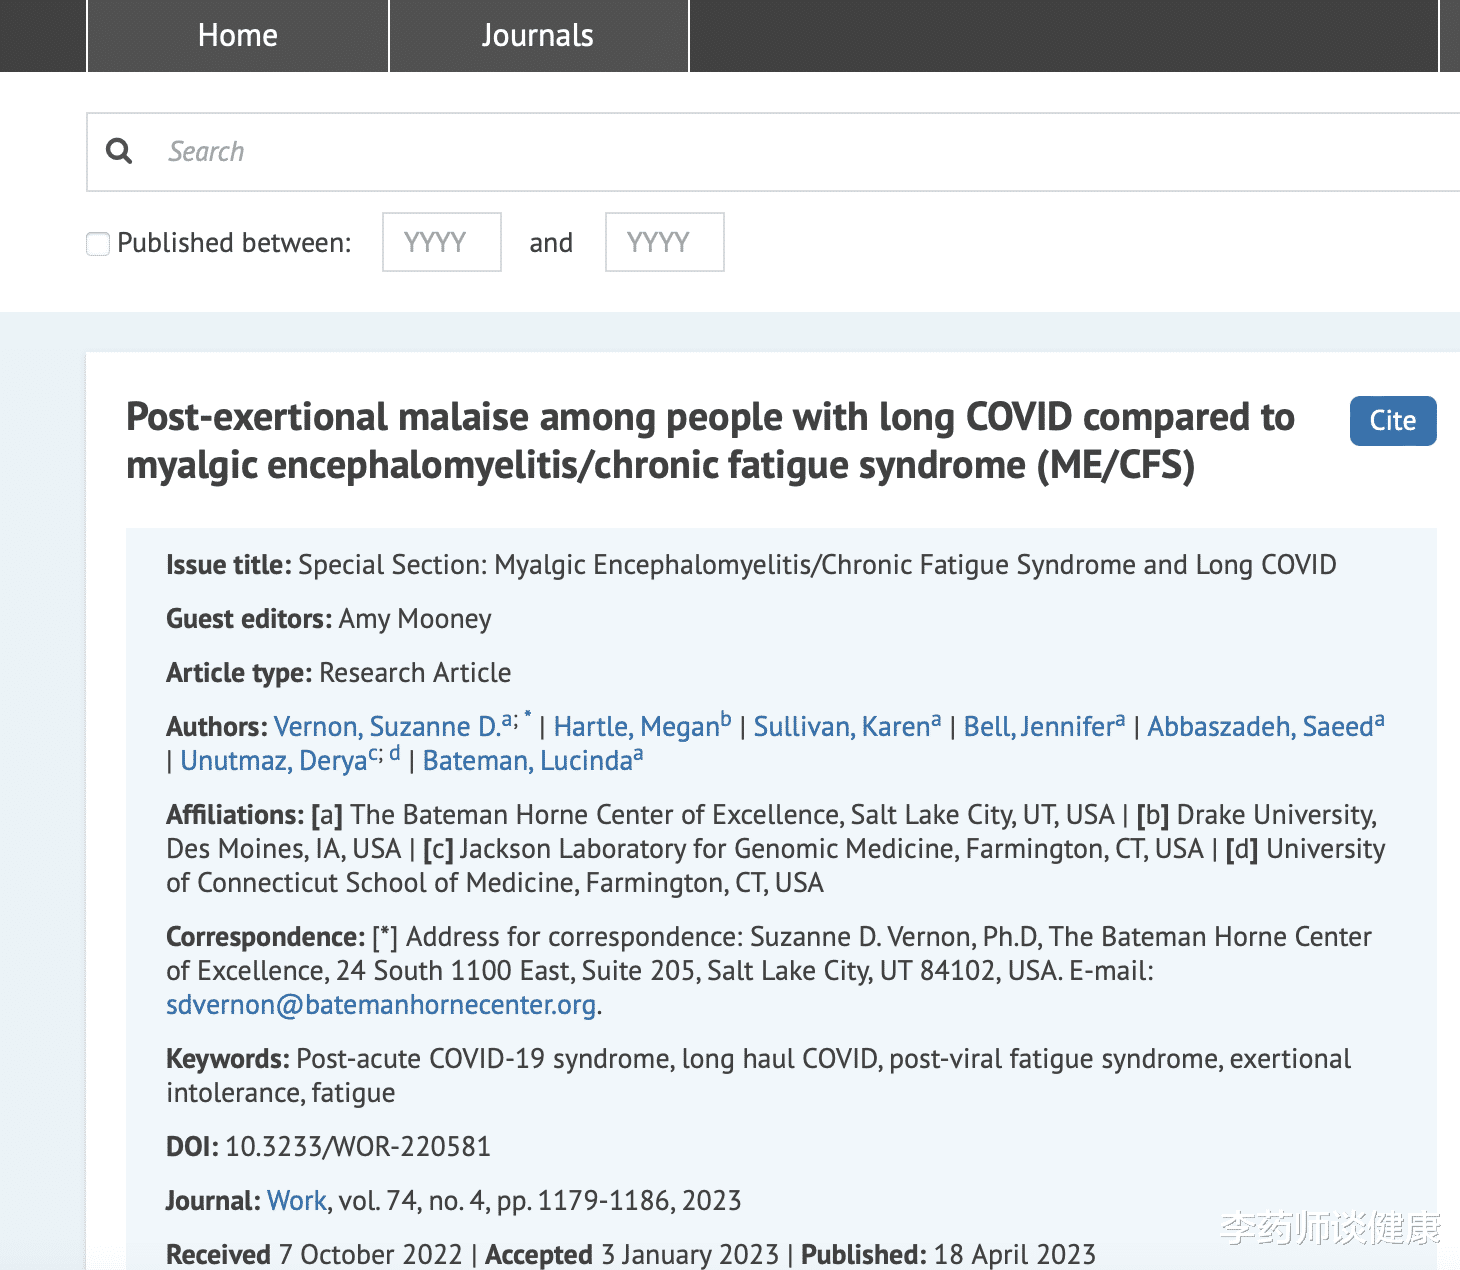Open author Abbaszadeh, Saeed link

[1260, 727]
